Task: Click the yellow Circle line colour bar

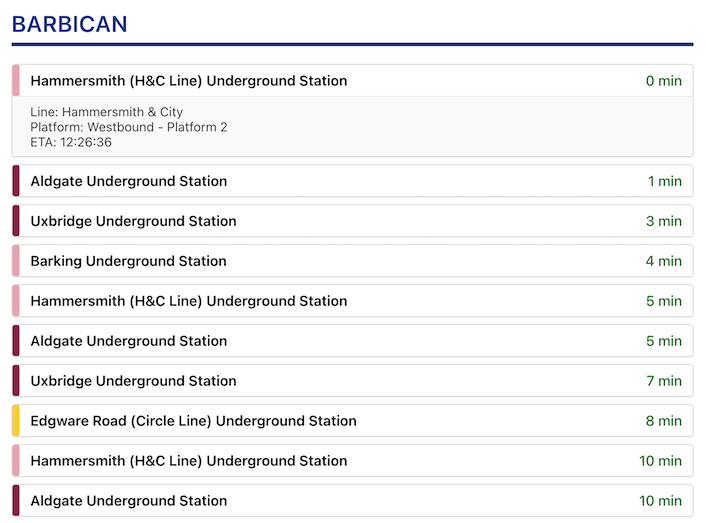Action: click(x=16, y=421)
